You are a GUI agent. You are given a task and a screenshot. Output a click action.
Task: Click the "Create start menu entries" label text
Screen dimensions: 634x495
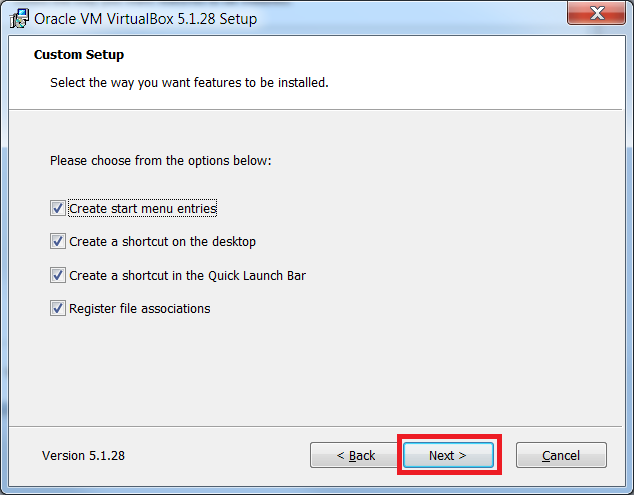(143, 208)
